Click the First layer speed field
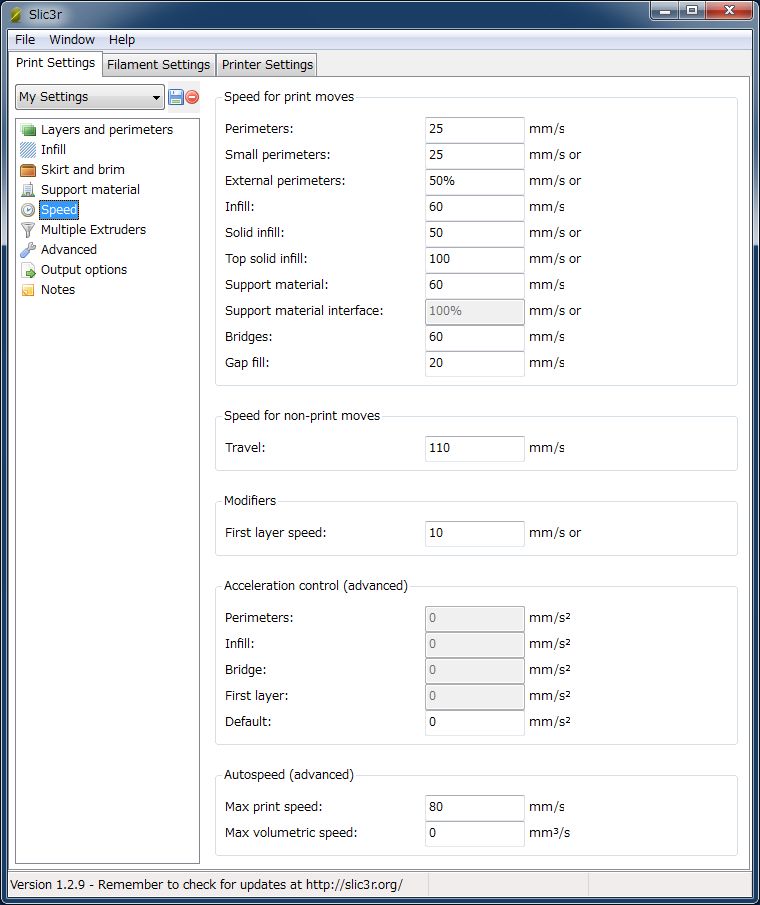 pyautogui.click(x=474, y=533)
